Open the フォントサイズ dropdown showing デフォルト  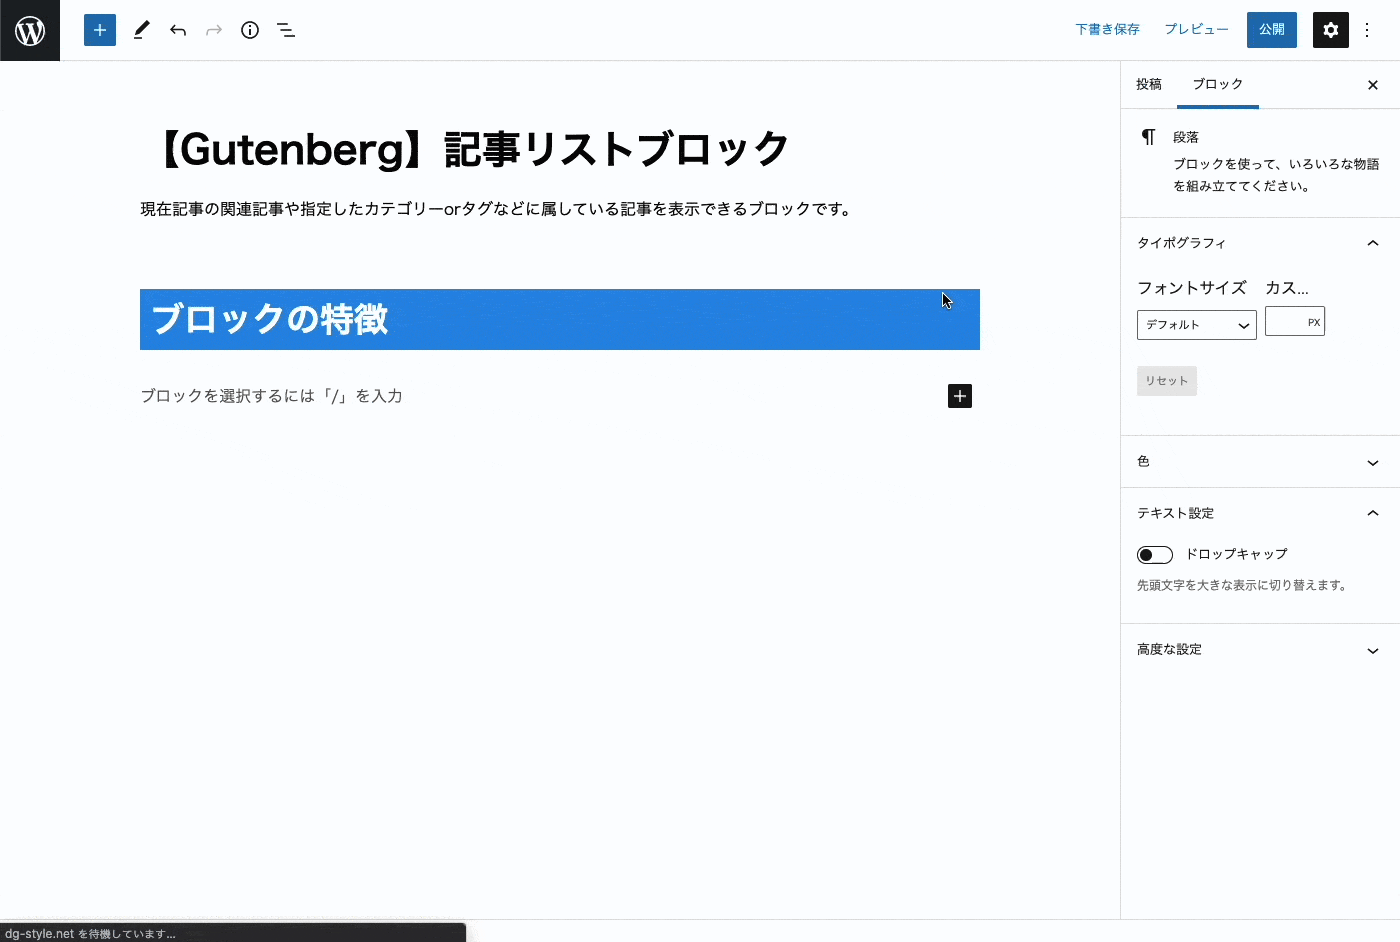point(1196,324)
